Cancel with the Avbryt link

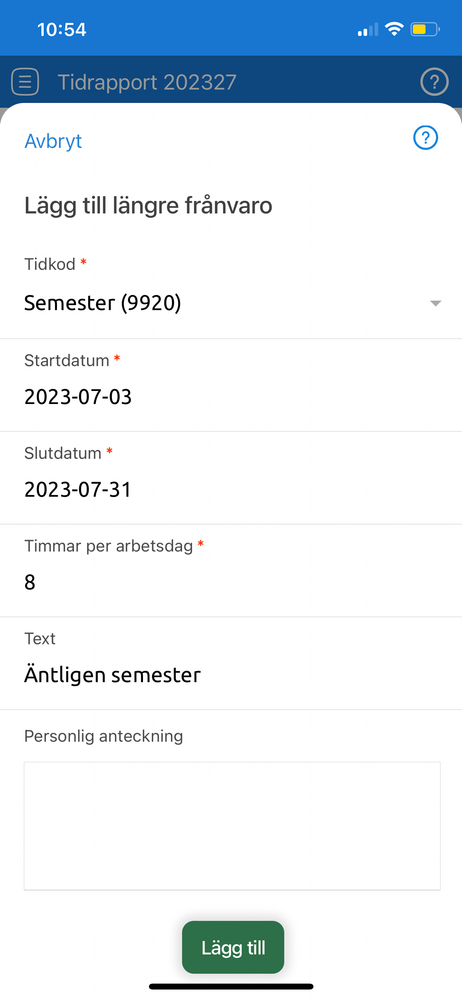(x=53, y=141)
